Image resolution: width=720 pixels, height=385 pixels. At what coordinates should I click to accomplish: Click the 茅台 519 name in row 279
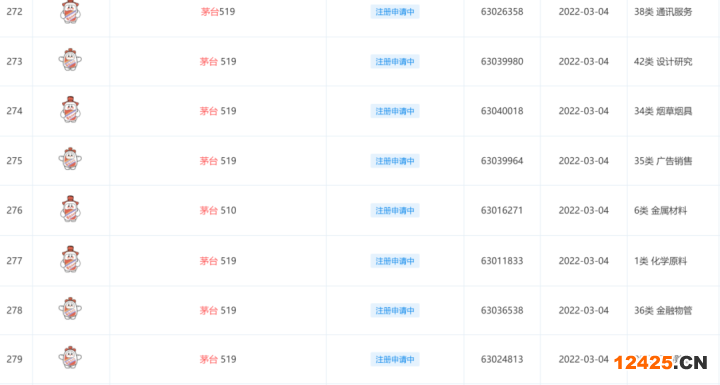(x=218, y=359)
